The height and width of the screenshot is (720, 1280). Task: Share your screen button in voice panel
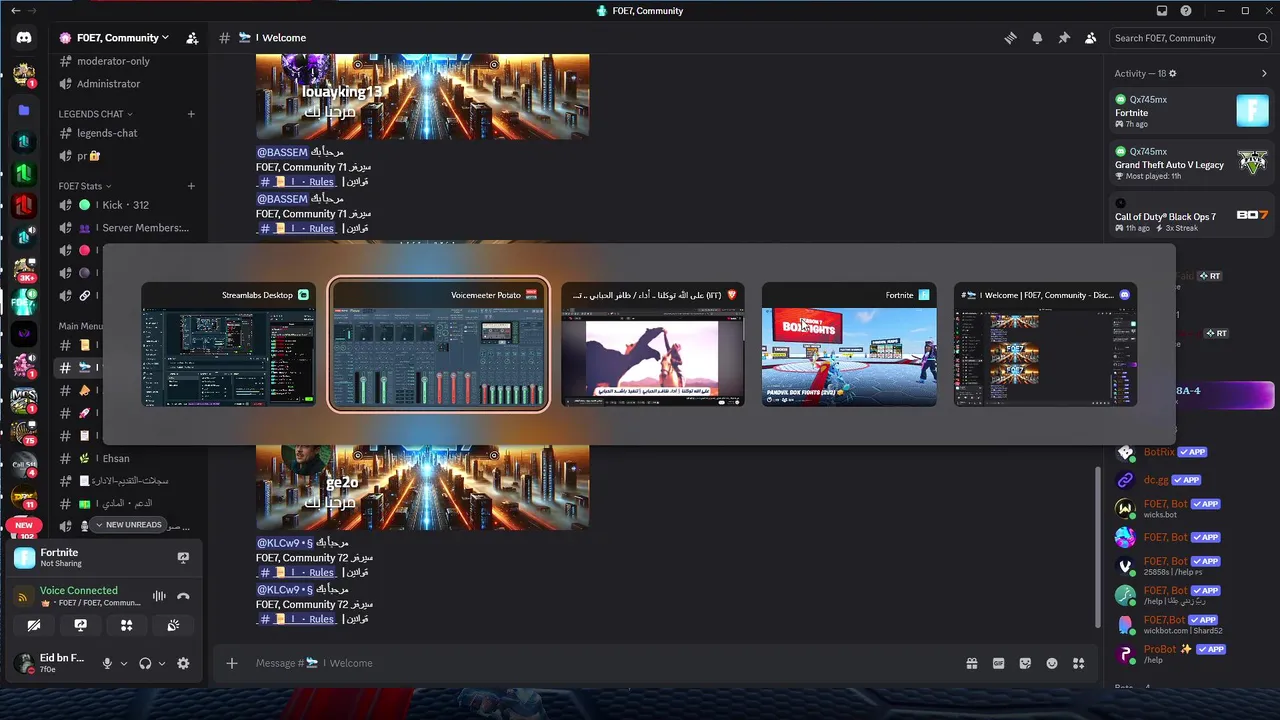(81, 625)
